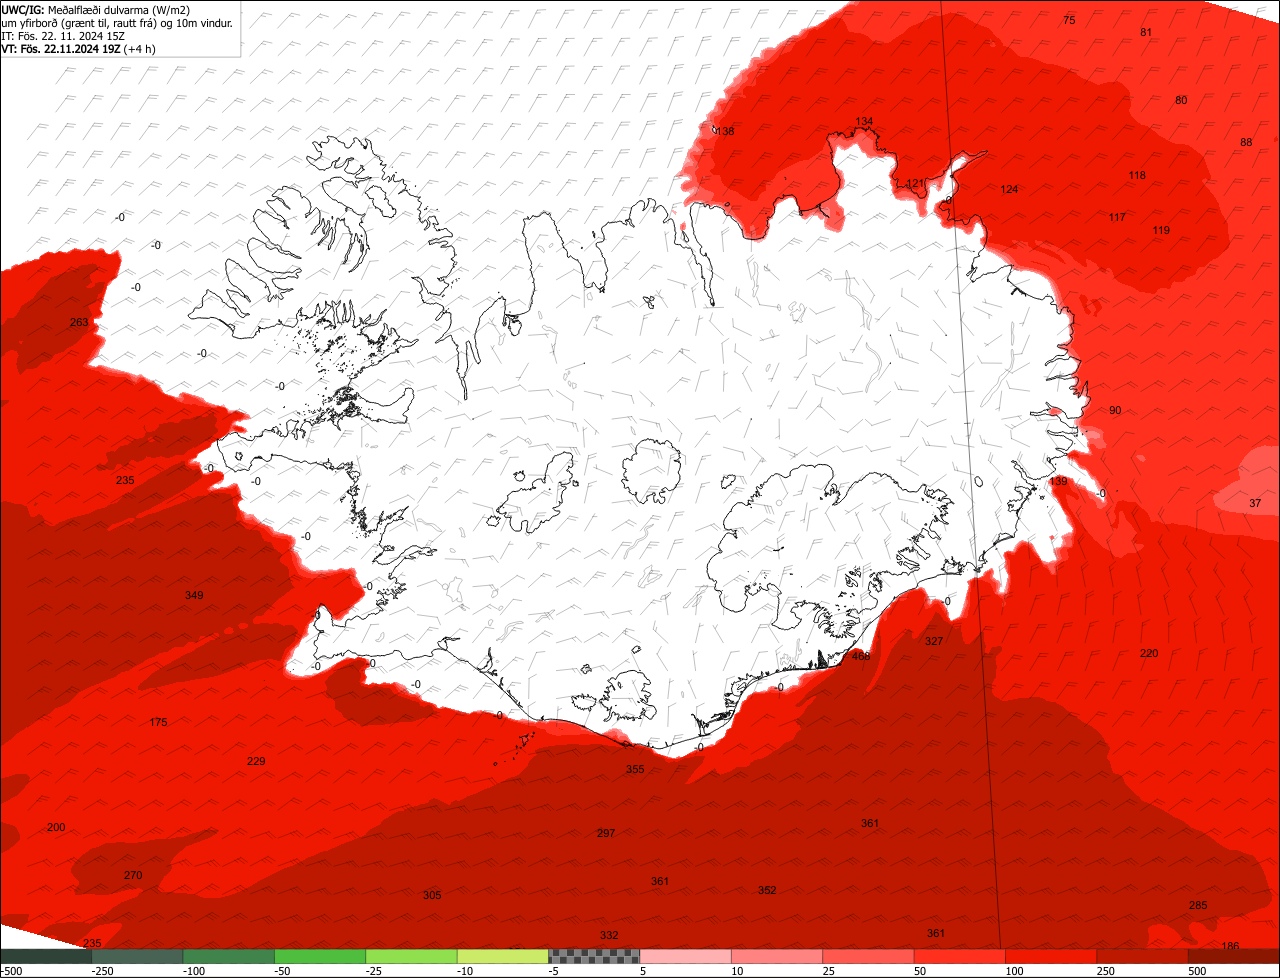Click the flux value 200
1280x978 pixels.
(x=56, y=827)
